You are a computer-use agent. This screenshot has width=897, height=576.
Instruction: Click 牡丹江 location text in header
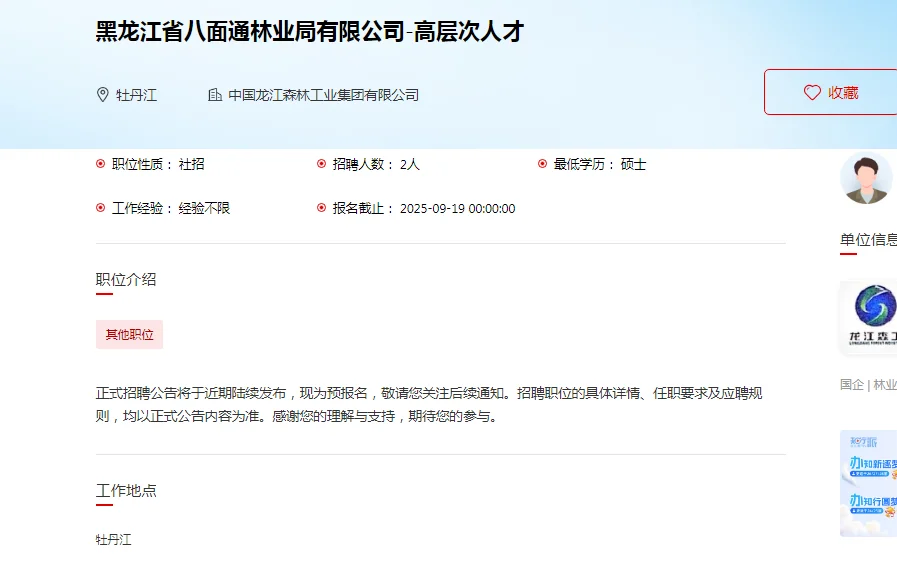(x=136, y=95)
